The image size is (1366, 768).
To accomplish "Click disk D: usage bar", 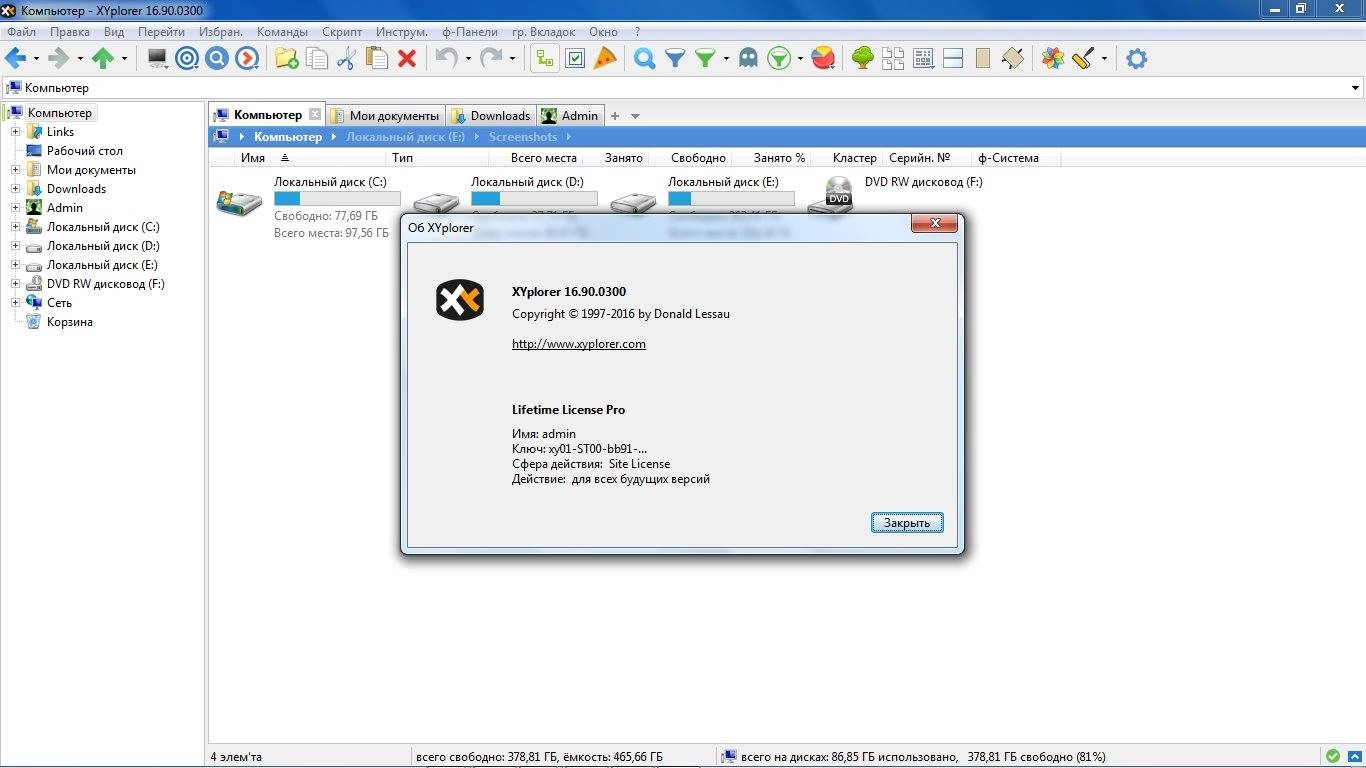I will [534, 199].
